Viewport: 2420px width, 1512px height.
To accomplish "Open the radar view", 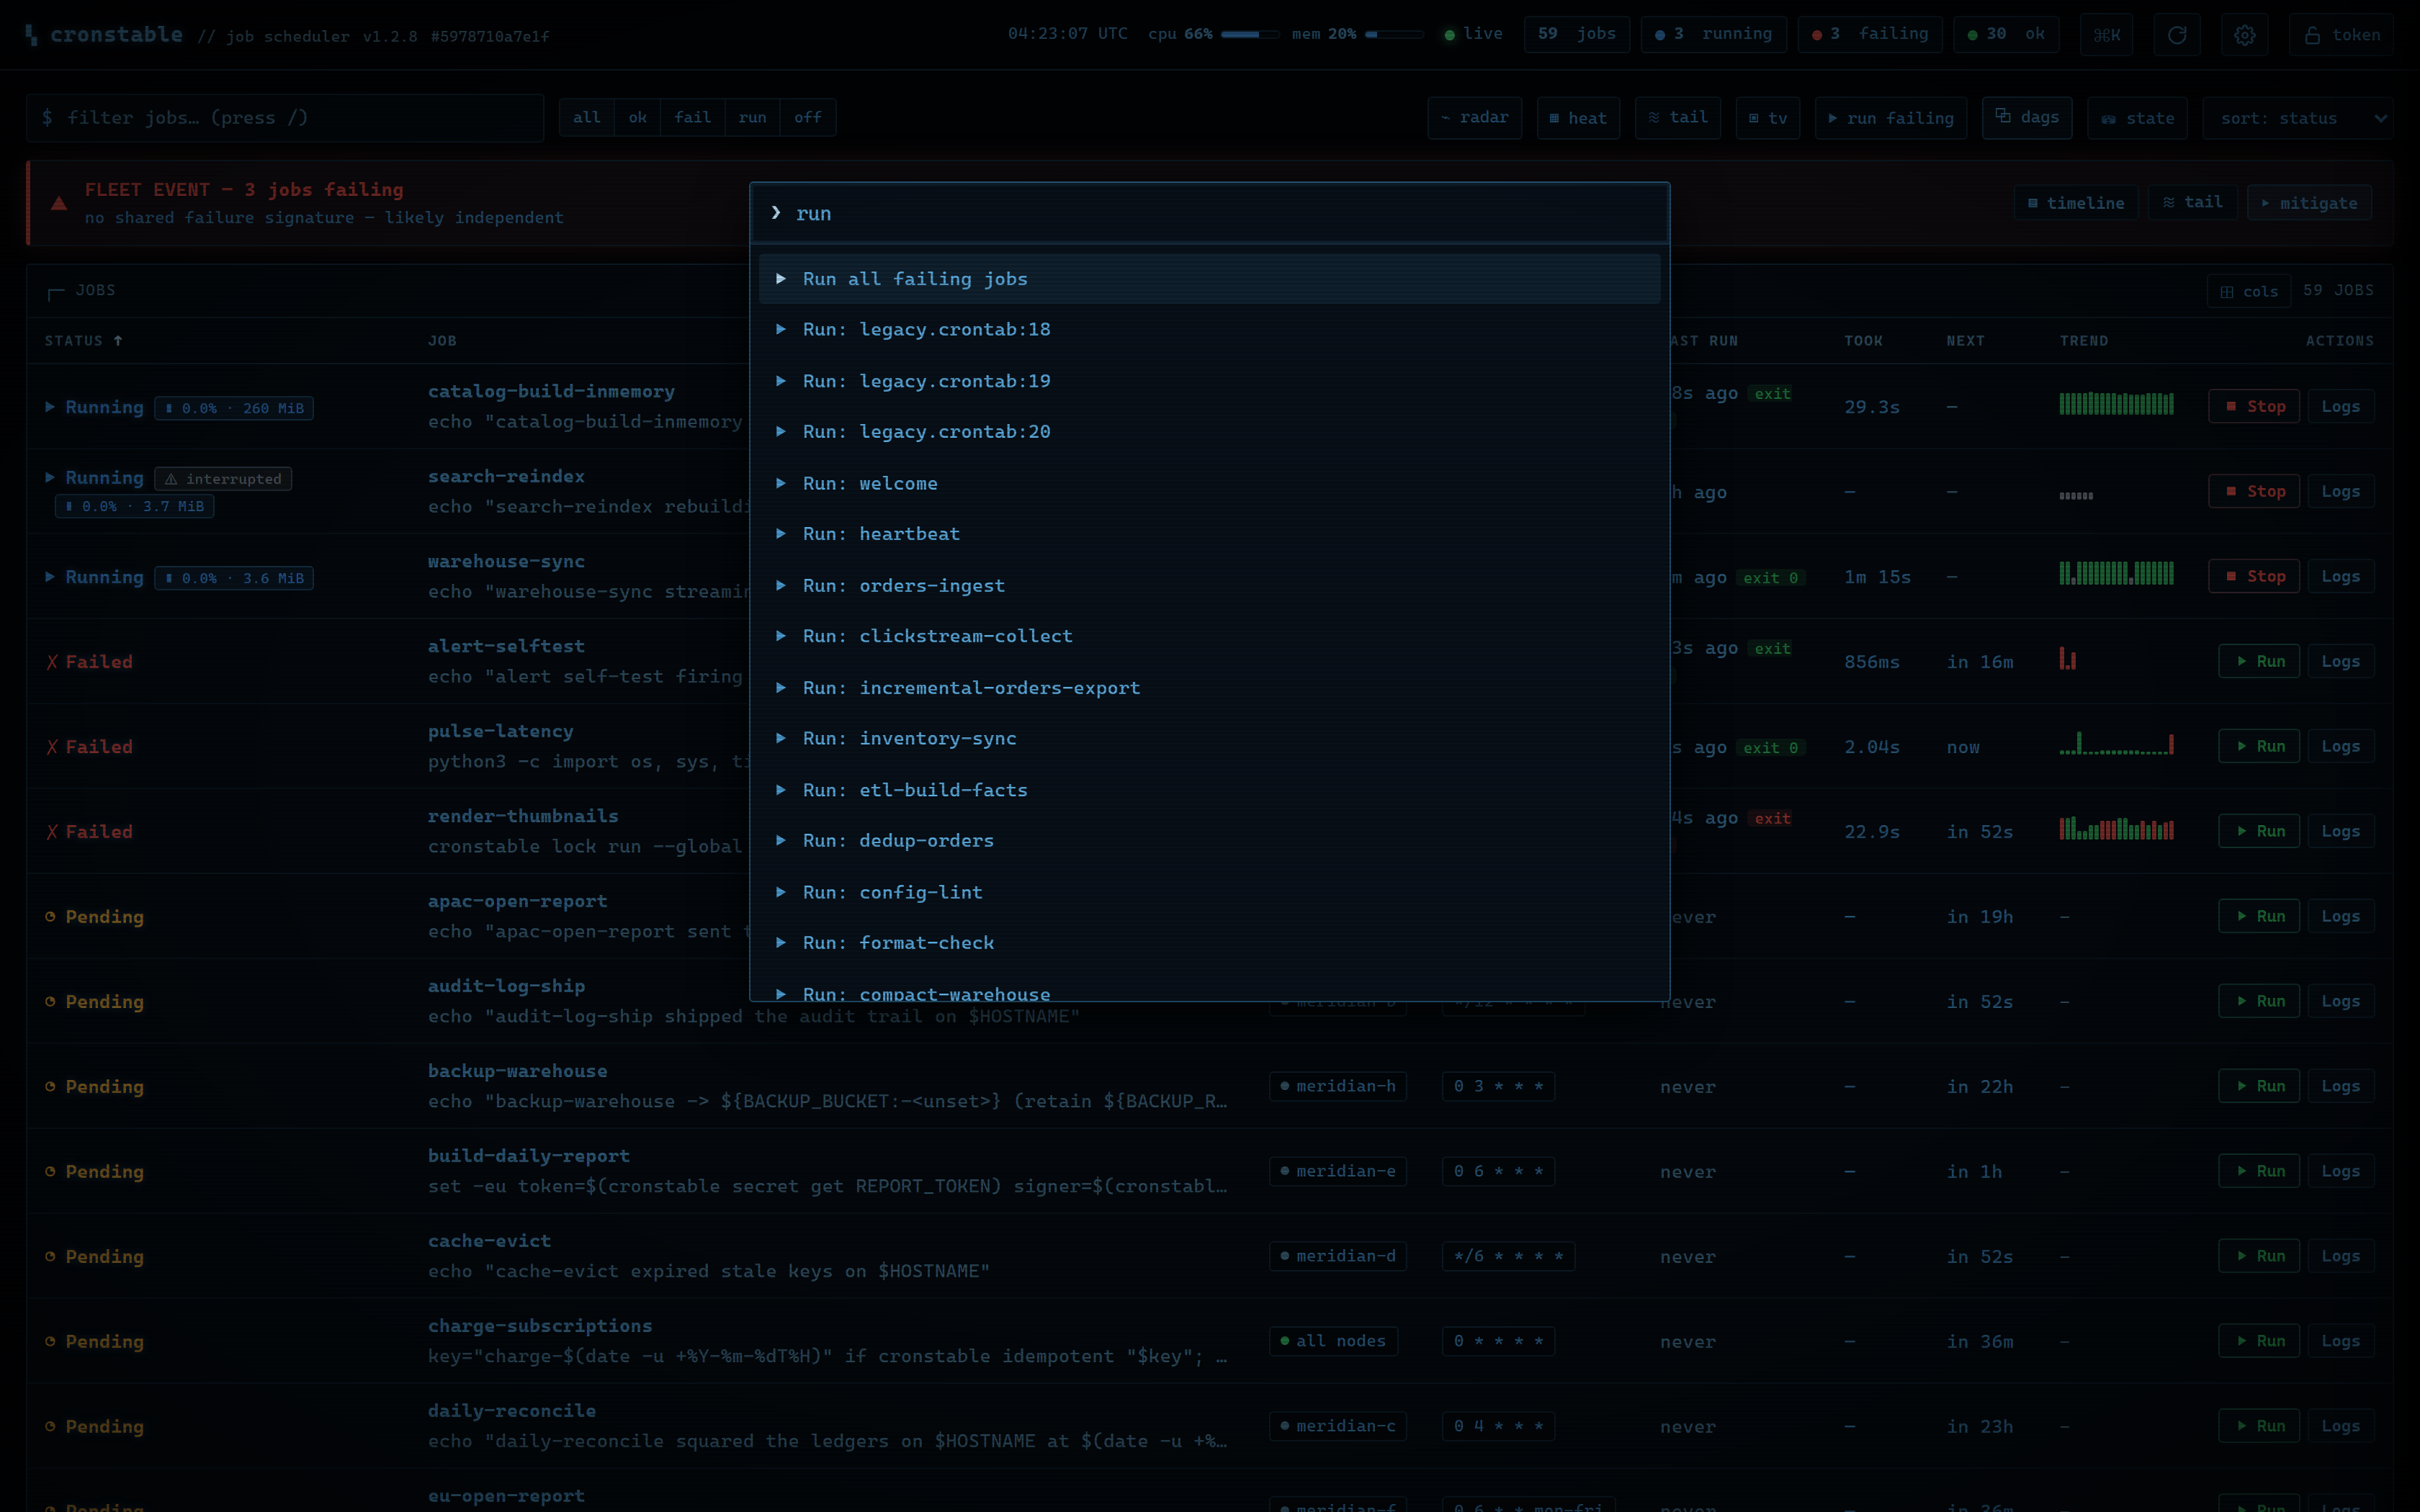I will (x=1474, y=118).
